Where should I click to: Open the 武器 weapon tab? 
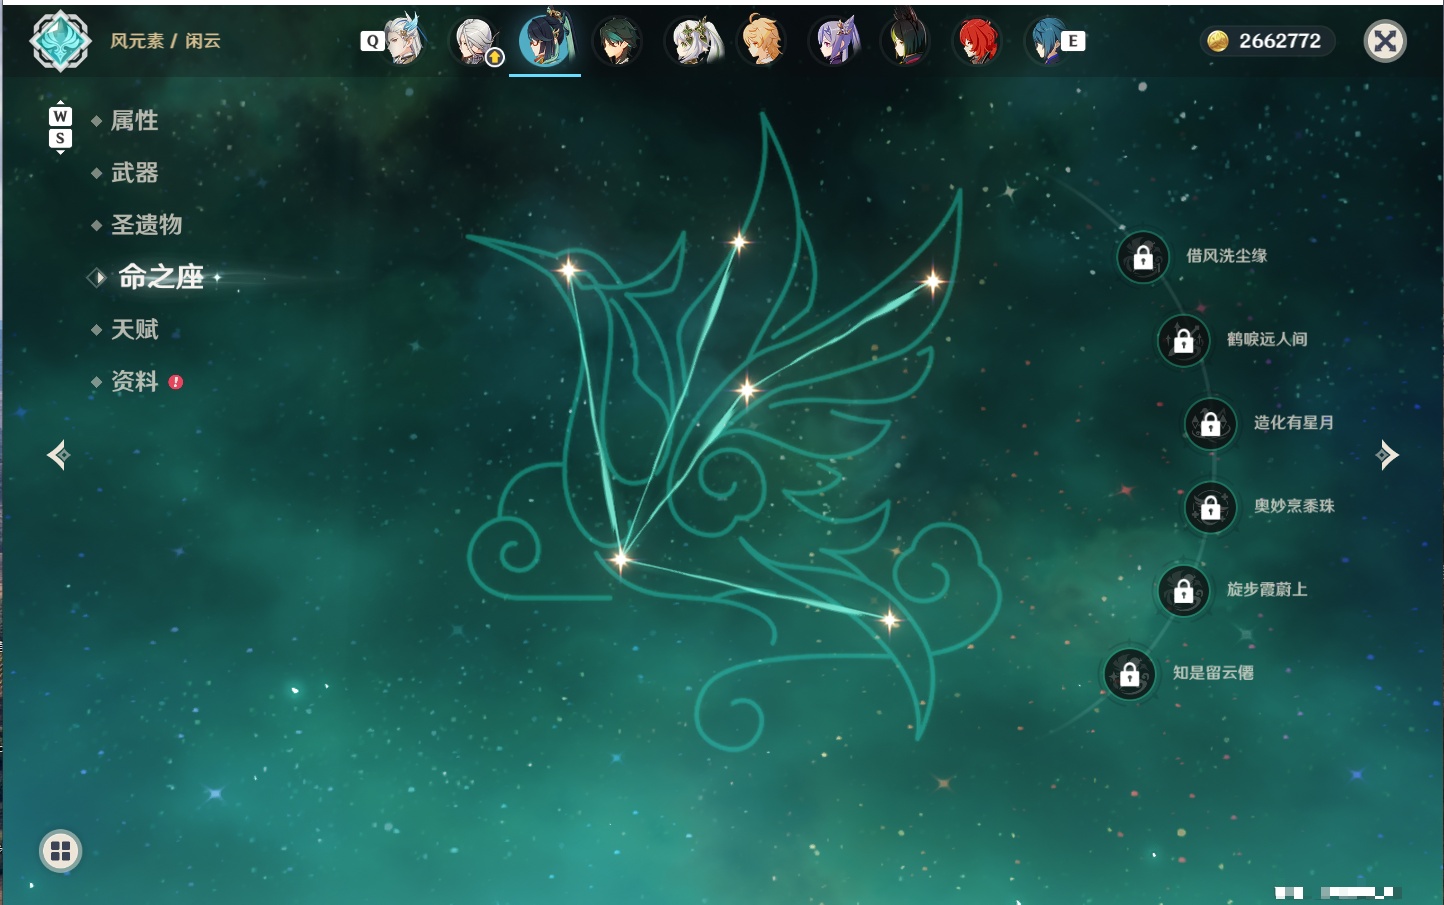coord(134,172)
